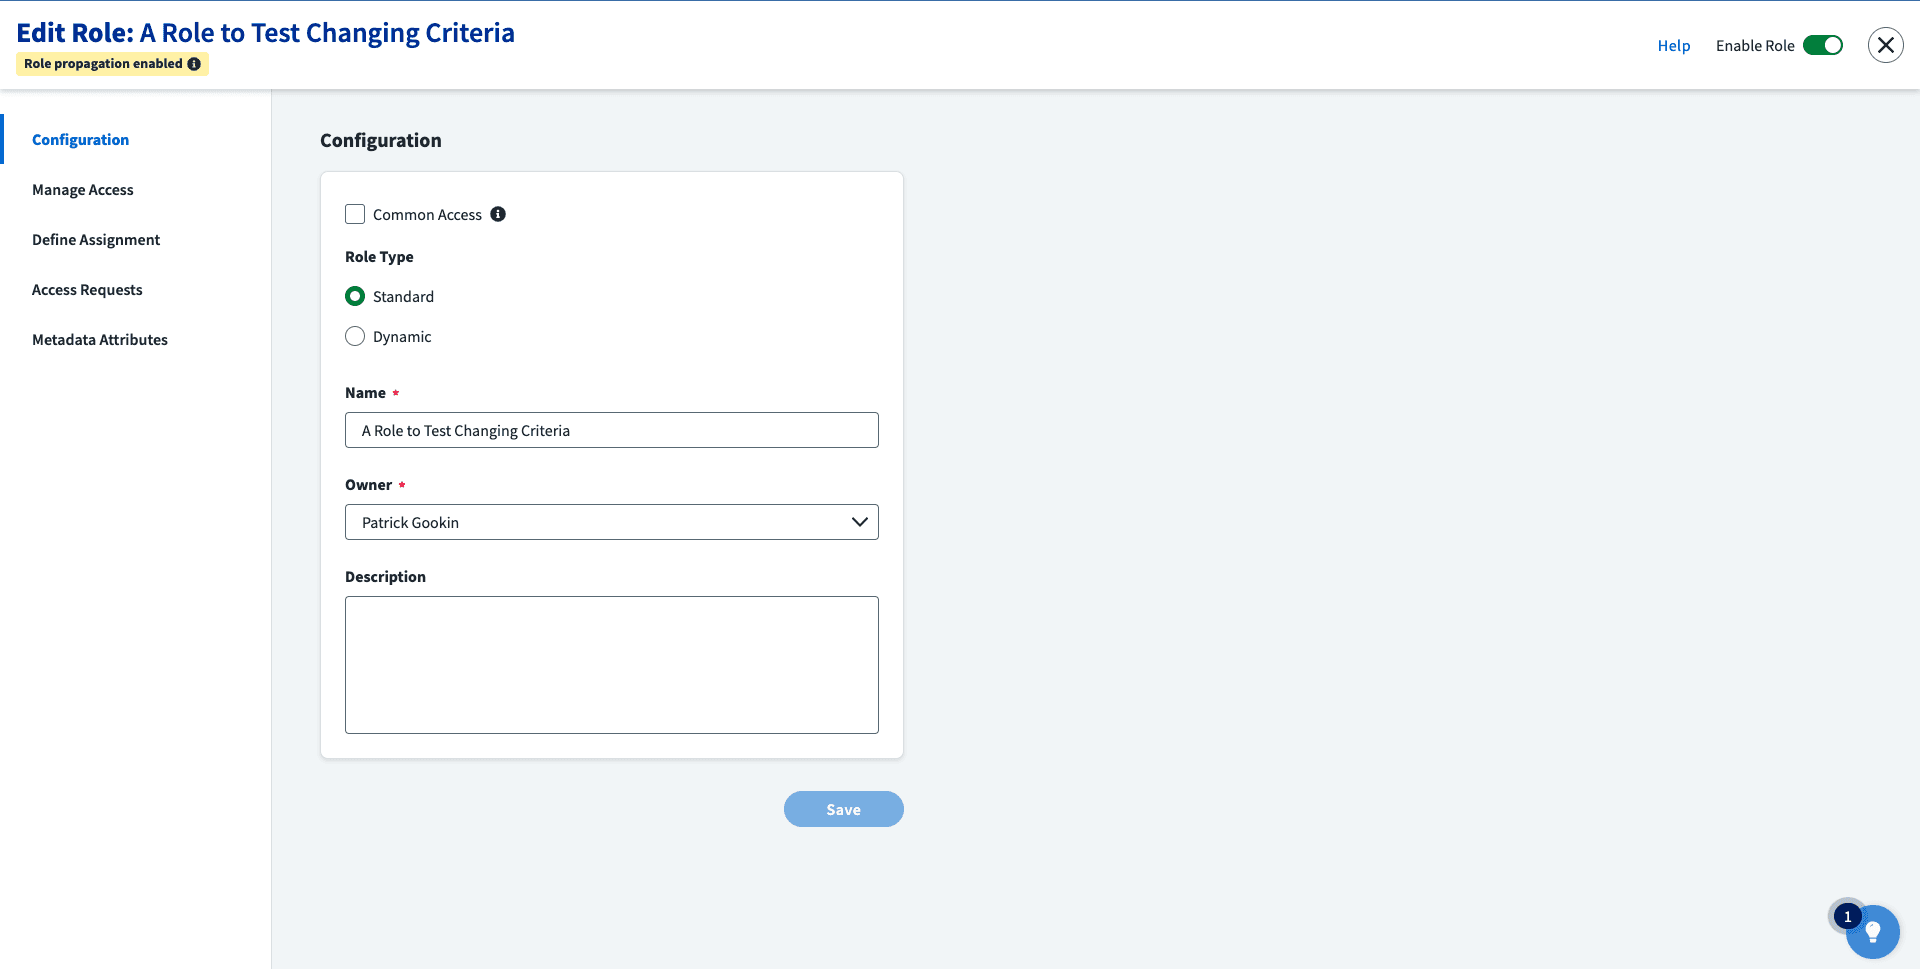Open the Owner dropdown

pyautogui.click(x=859, y=522)
